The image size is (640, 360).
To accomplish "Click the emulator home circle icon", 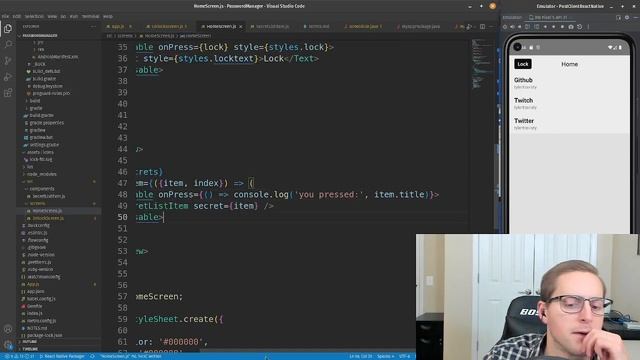I will pos(553,27).
